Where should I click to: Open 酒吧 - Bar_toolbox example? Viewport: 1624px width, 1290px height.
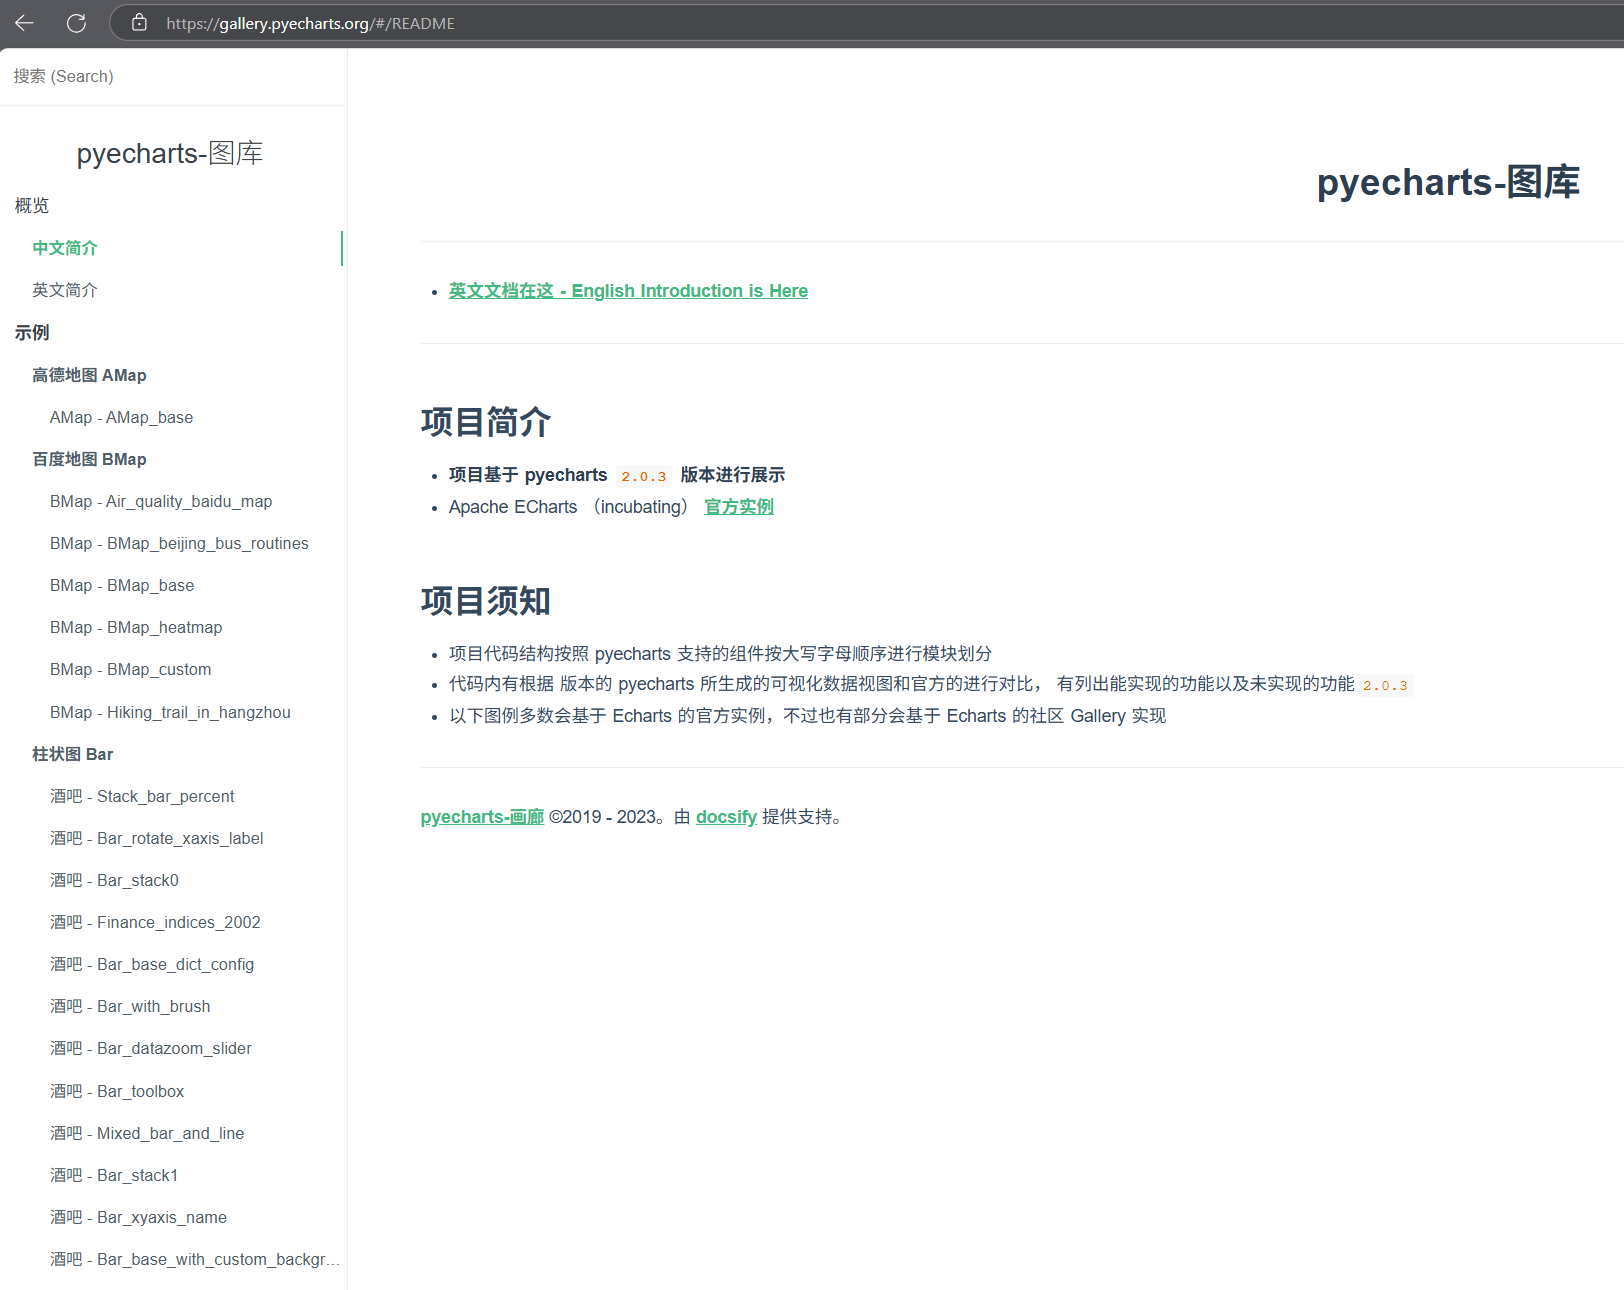(117, 1091)
